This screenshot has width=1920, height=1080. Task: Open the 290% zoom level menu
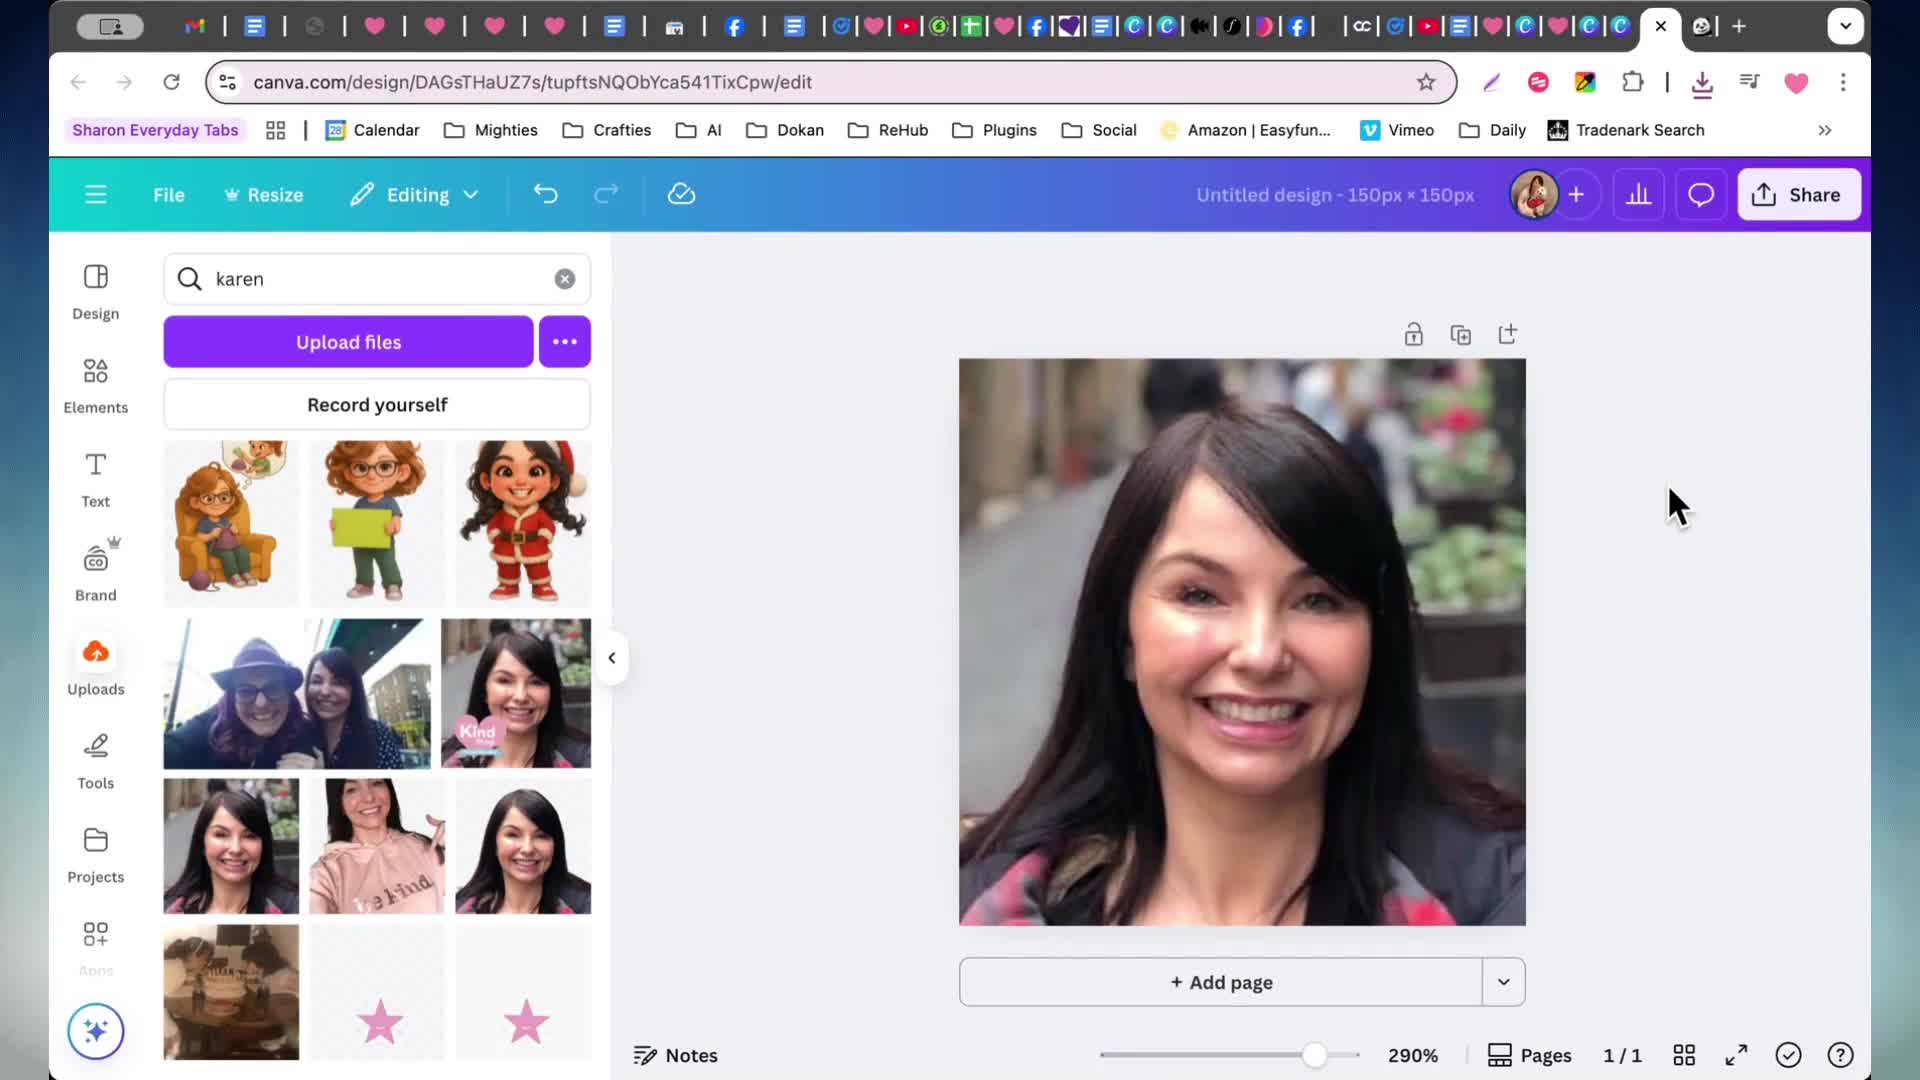click(1412, 1055)
